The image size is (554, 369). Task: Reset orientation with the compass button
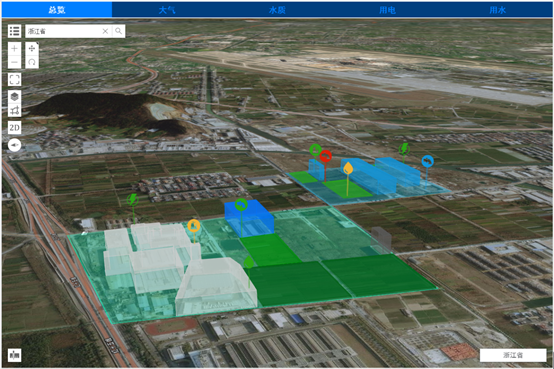14,145
